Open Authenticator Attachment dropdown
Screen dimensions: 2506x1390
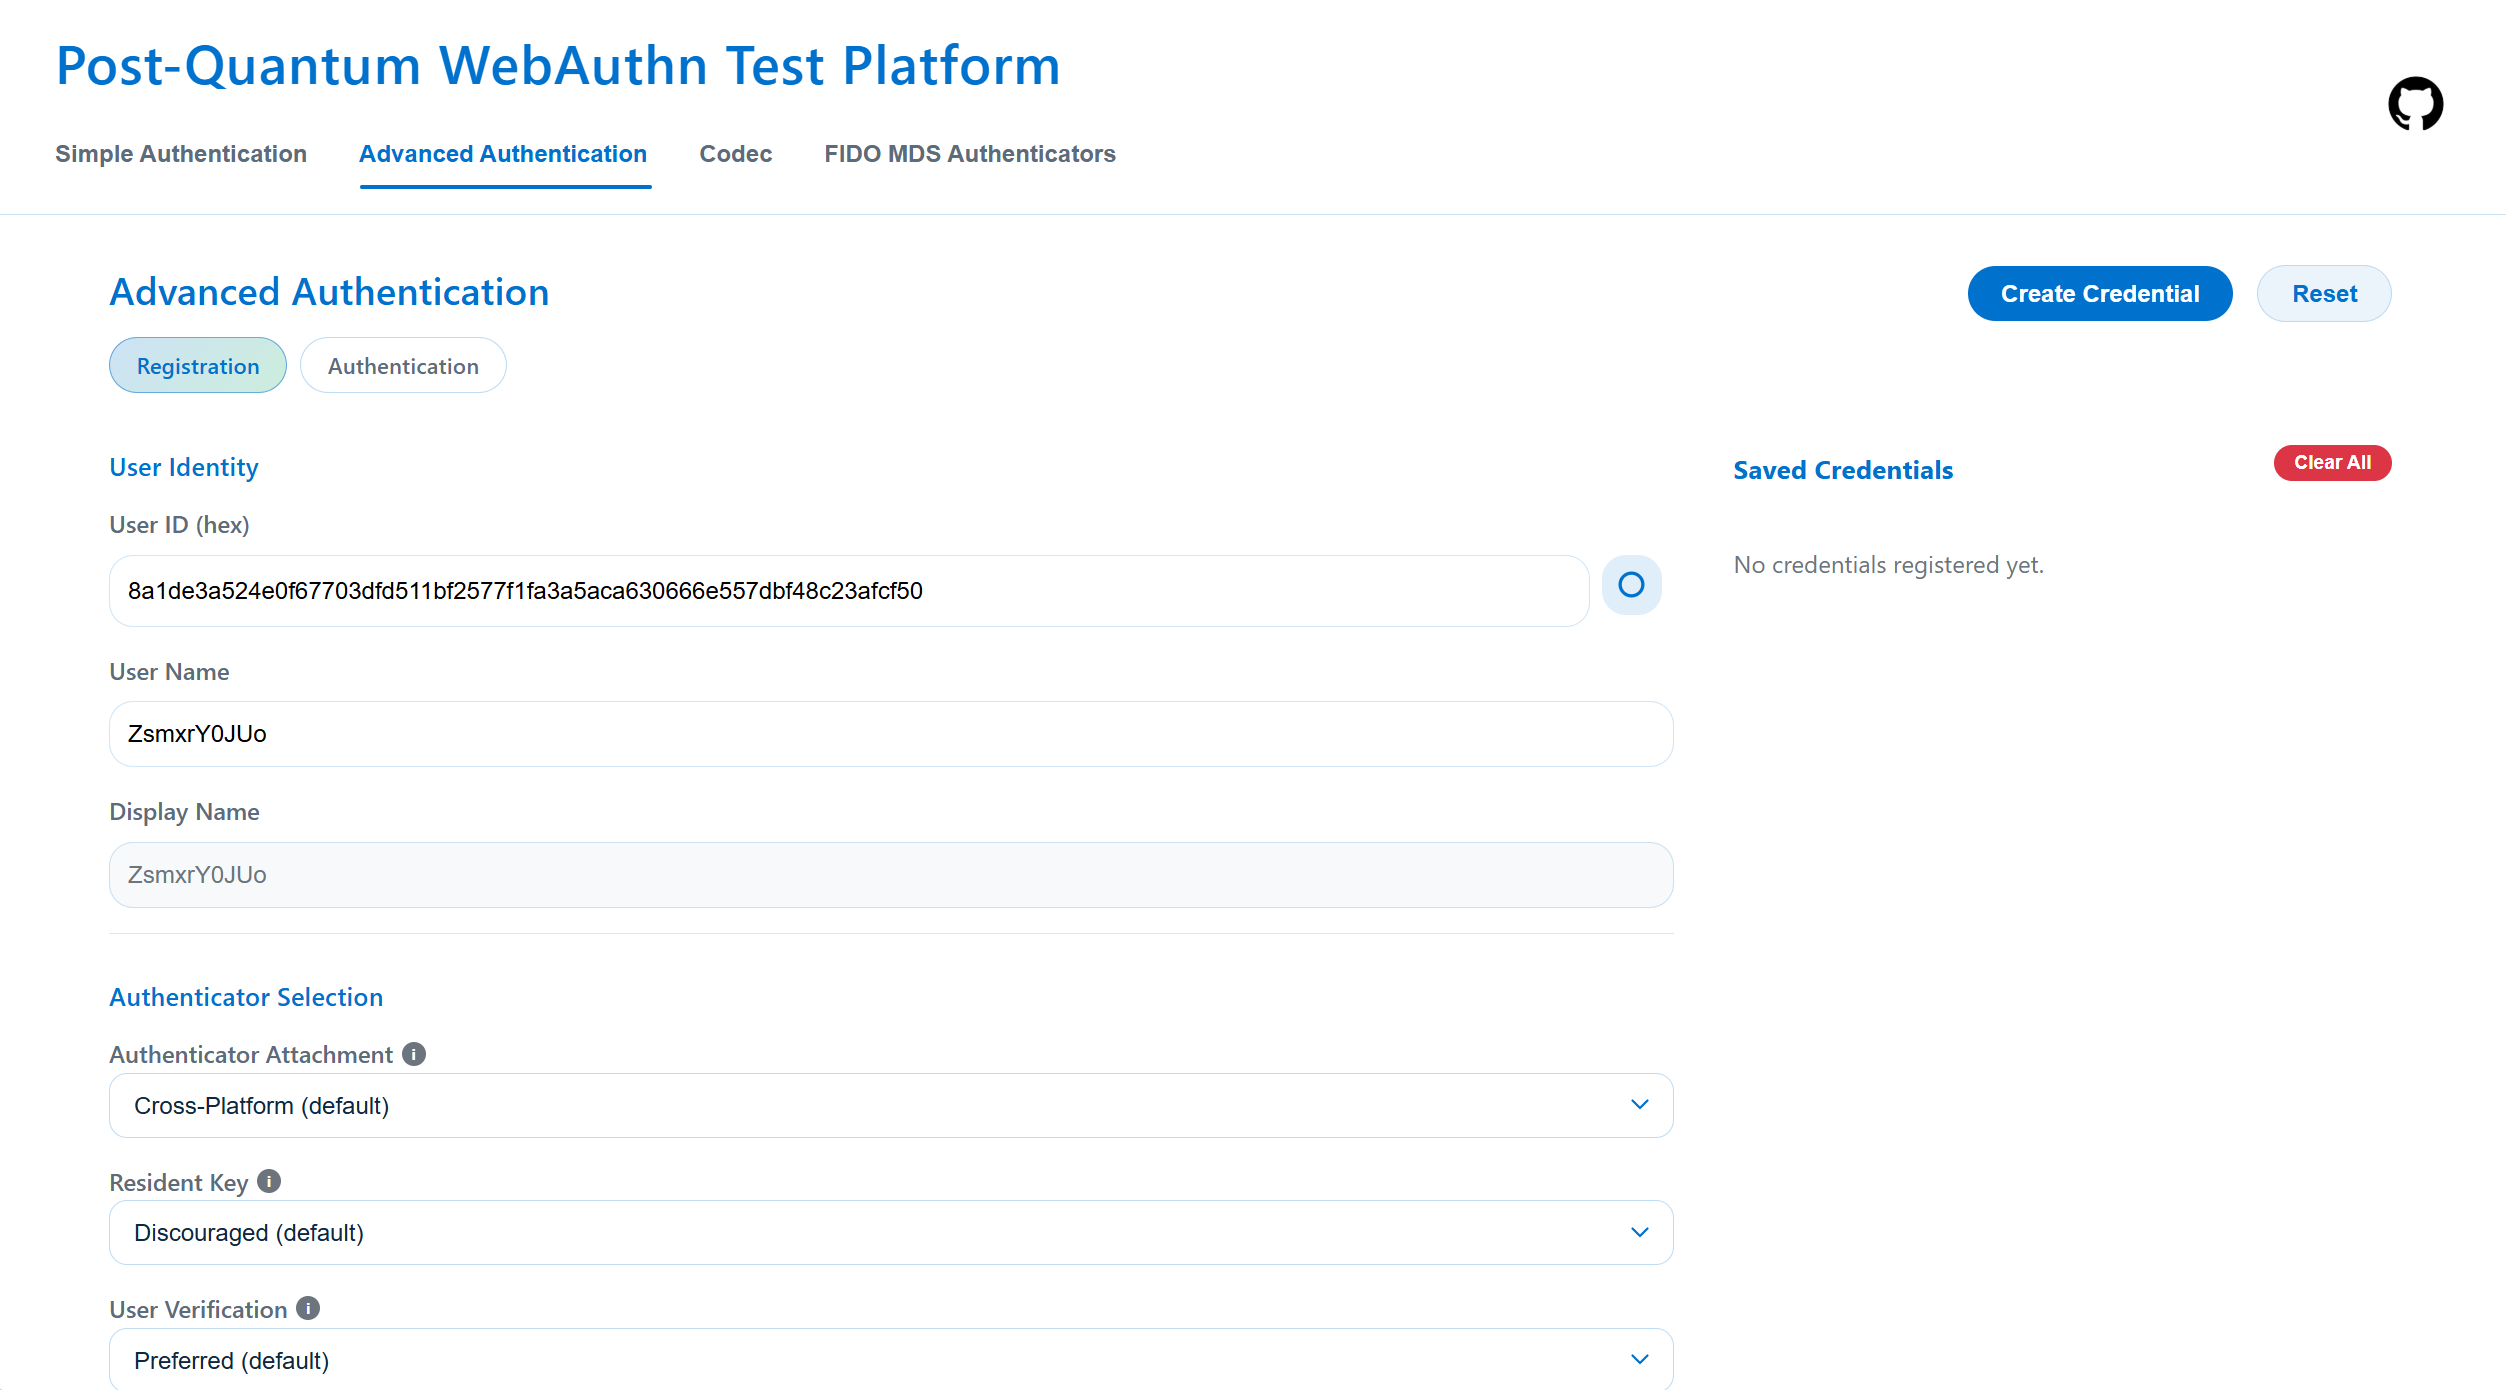tap(890, 1105)
